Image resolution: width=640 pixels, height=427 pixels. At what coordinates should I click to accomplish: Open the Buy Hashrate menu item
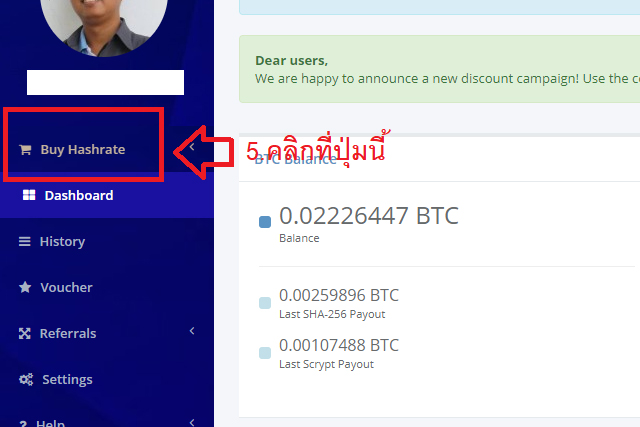[83, 150]
